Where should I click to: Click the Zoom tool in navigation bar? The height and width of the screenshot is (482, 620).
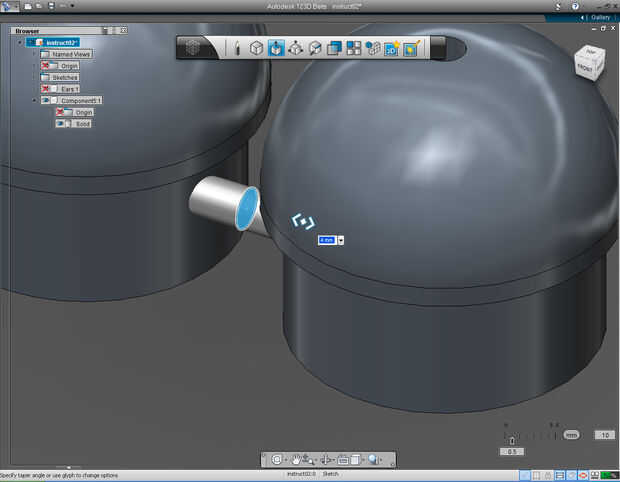(x=308, y=459)
